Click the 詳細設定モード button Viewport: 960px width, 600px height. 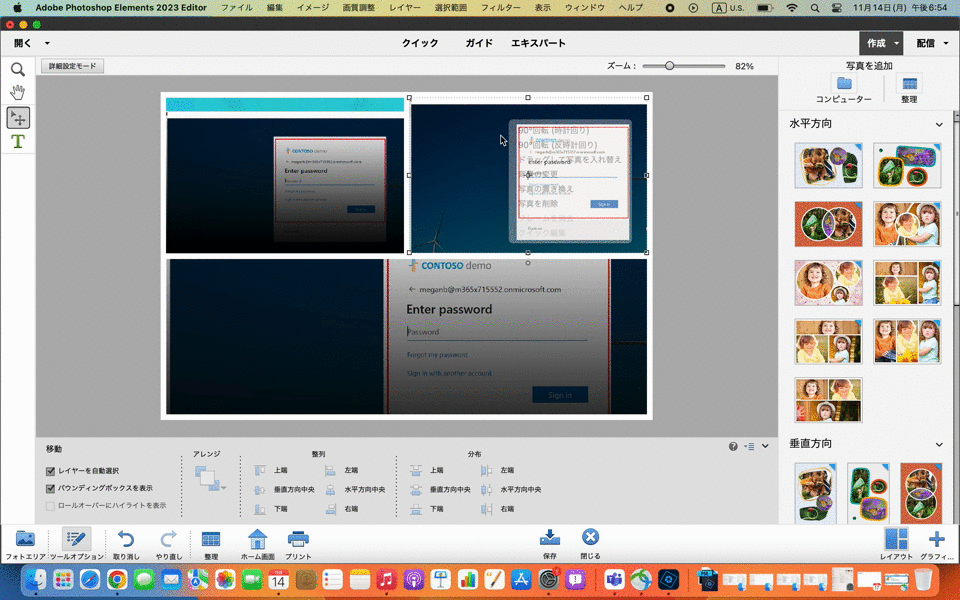(73, 66)
